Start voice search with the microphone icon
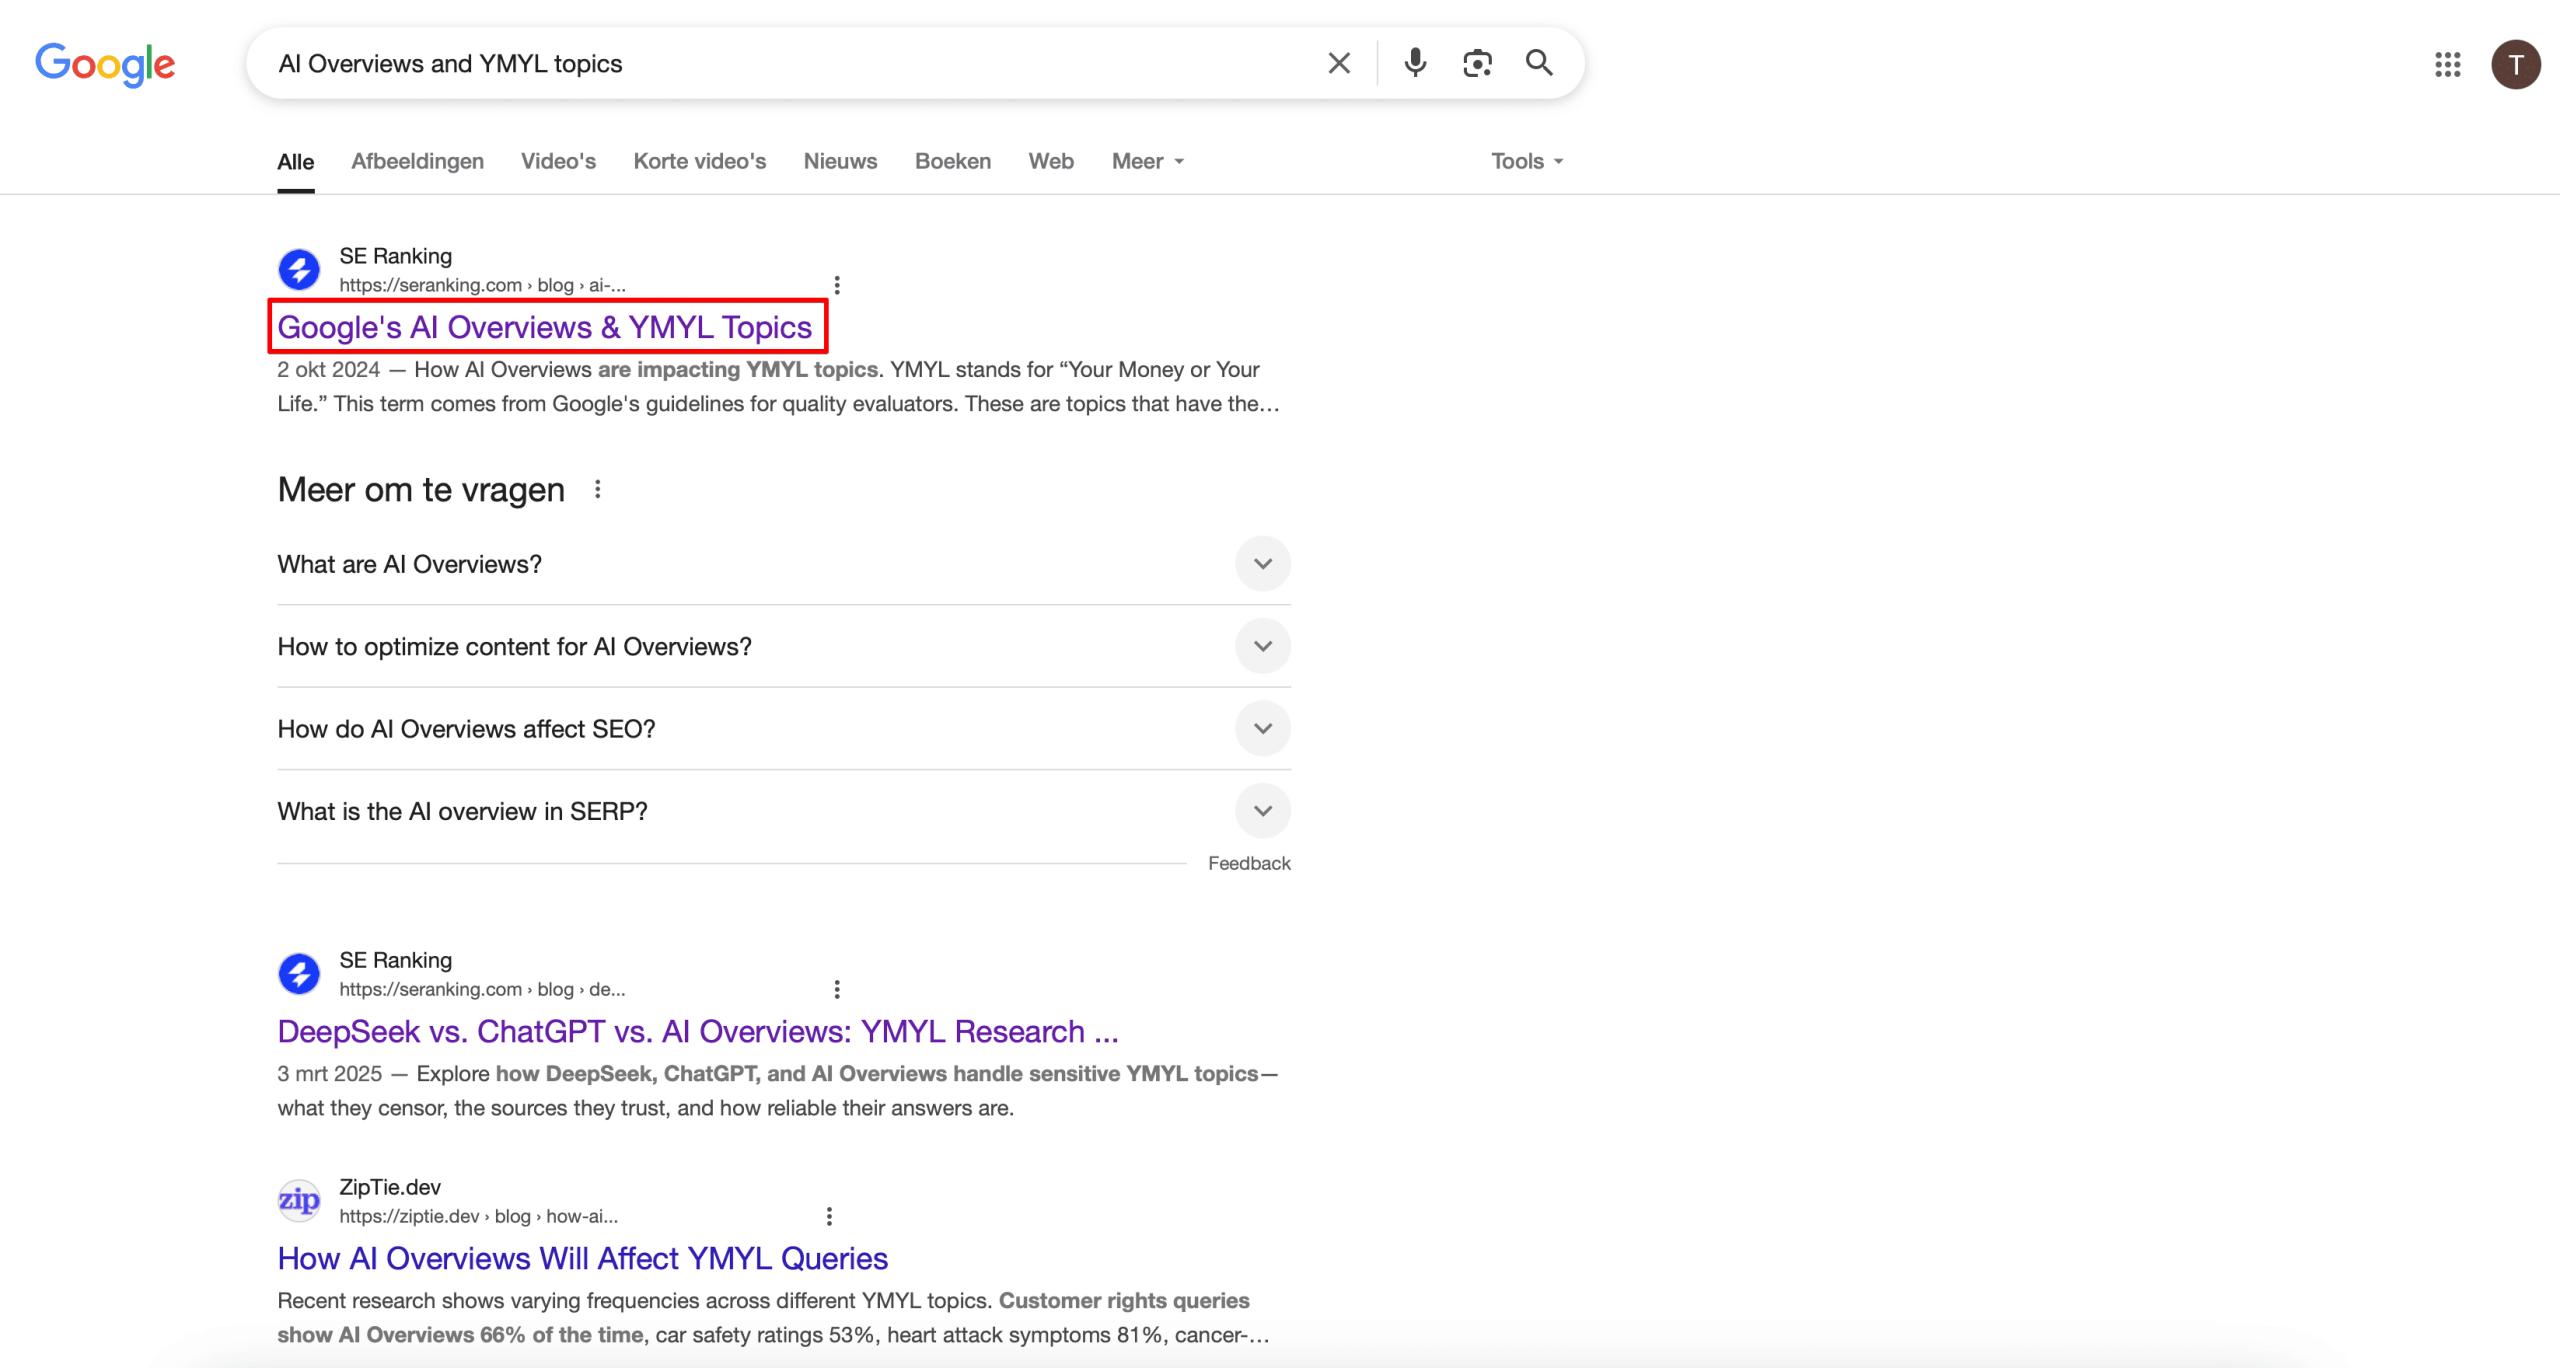 coord(1415,63)
